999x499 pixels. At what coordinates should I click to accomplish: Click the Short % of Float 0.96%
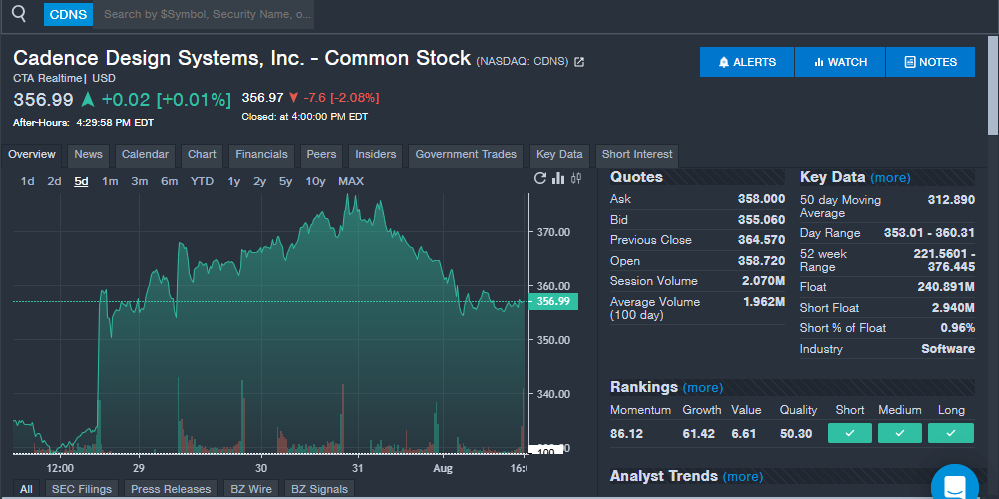[958, 328]
